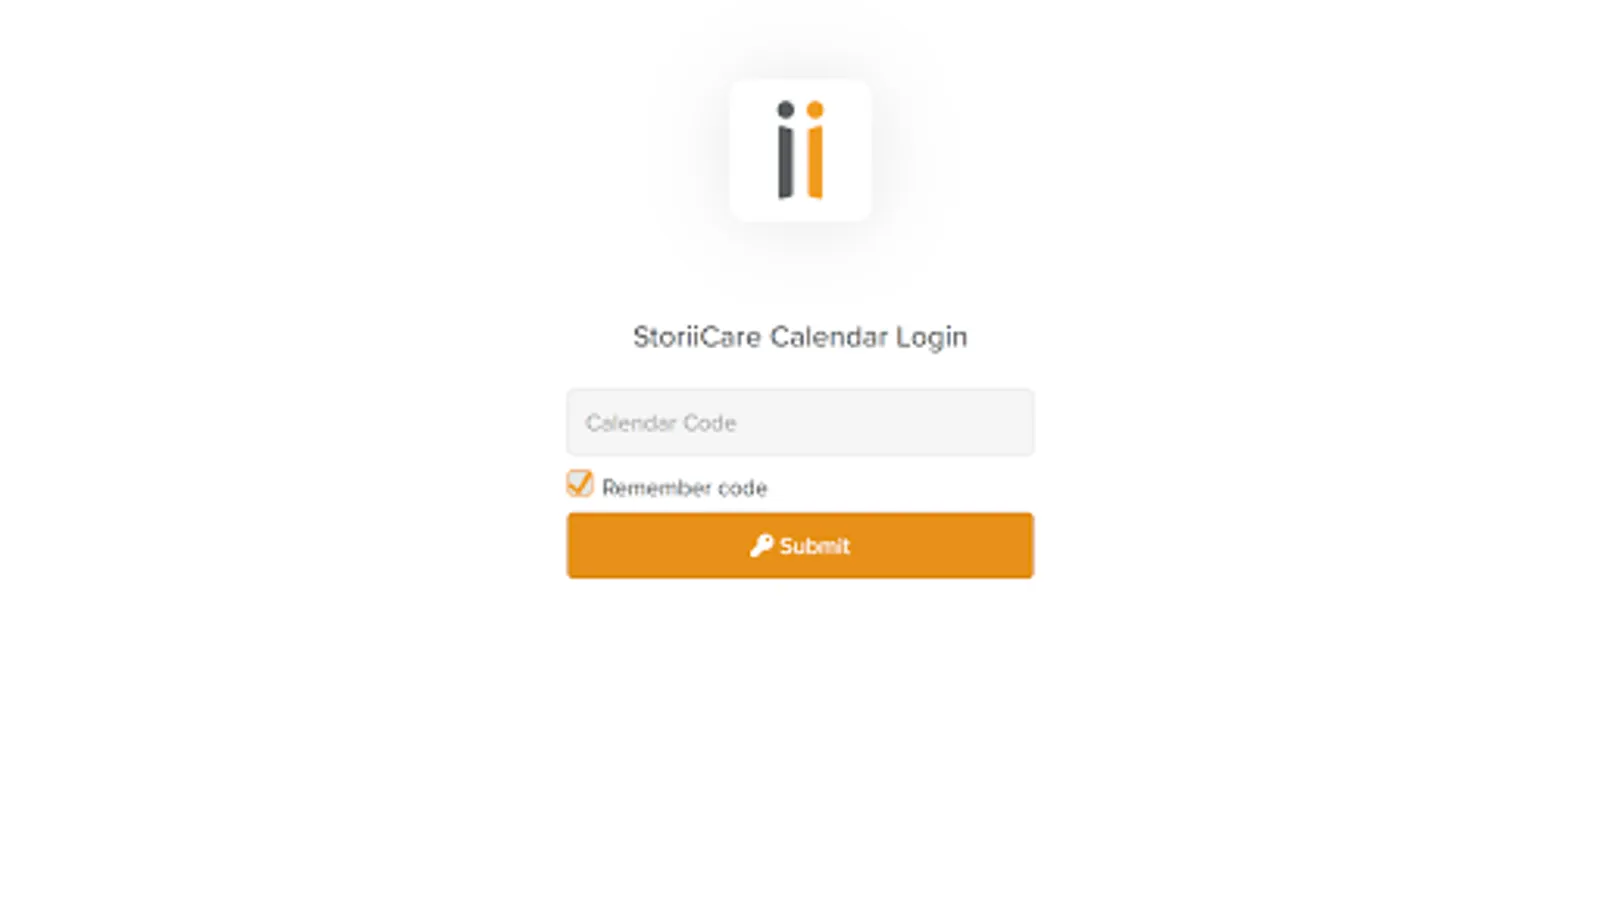Click the dark dot atop the logo
Viewport: 1600px width, 900px height.
coord(786,109)
